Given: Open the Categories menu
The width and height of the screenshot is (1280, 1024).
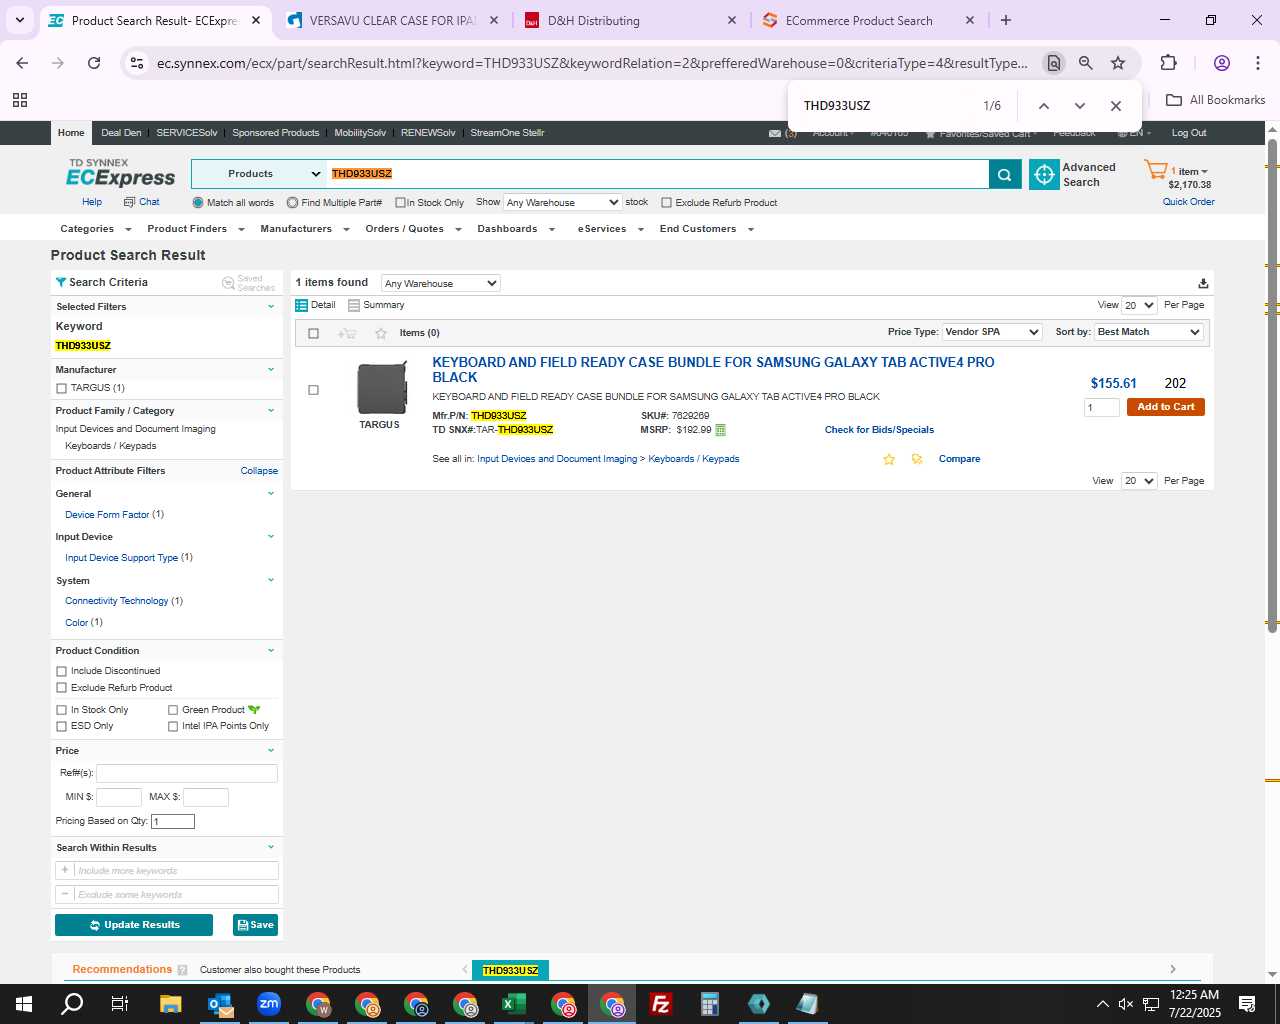Looking at the screenshot, I should pos(94,229).
